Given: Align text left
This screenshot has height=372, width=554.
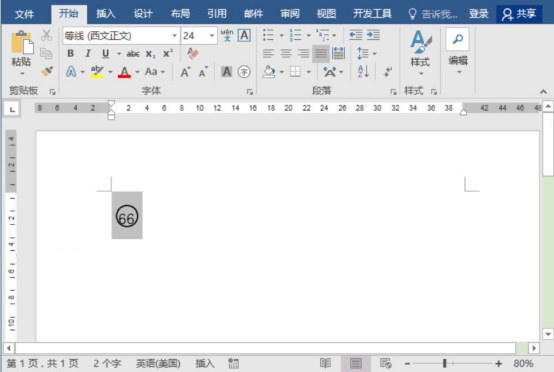Looking at the screenshot, I should 268,54.
